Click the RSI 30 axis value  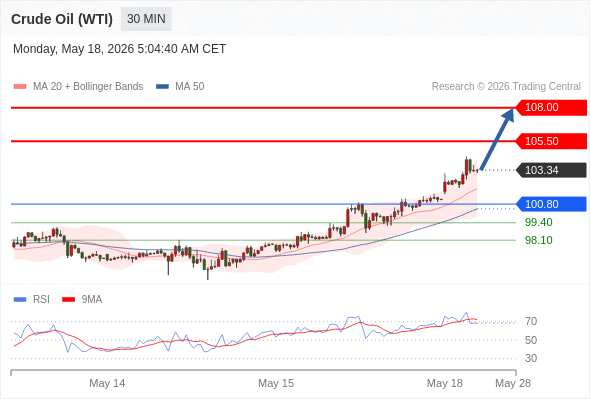[x=531, y=358]
